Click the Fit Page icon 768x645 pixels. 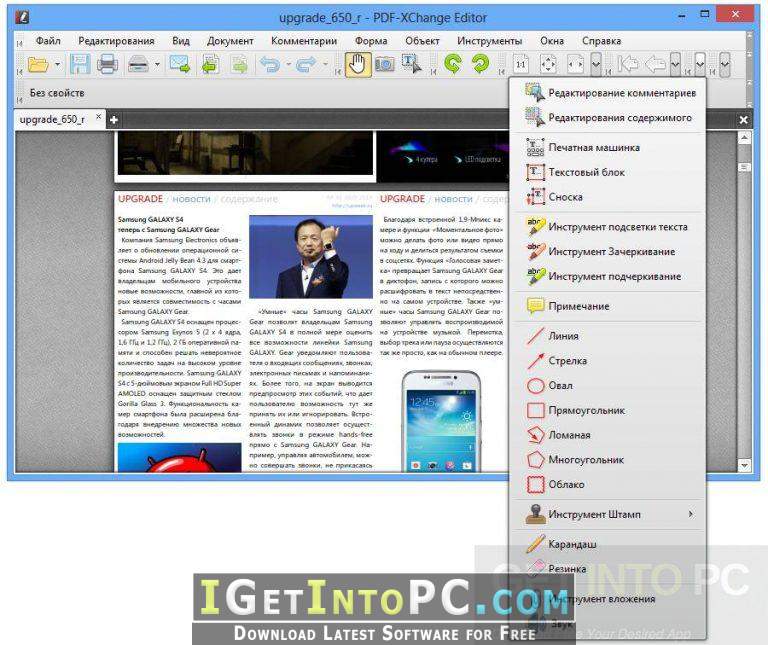tap(548, 64)
